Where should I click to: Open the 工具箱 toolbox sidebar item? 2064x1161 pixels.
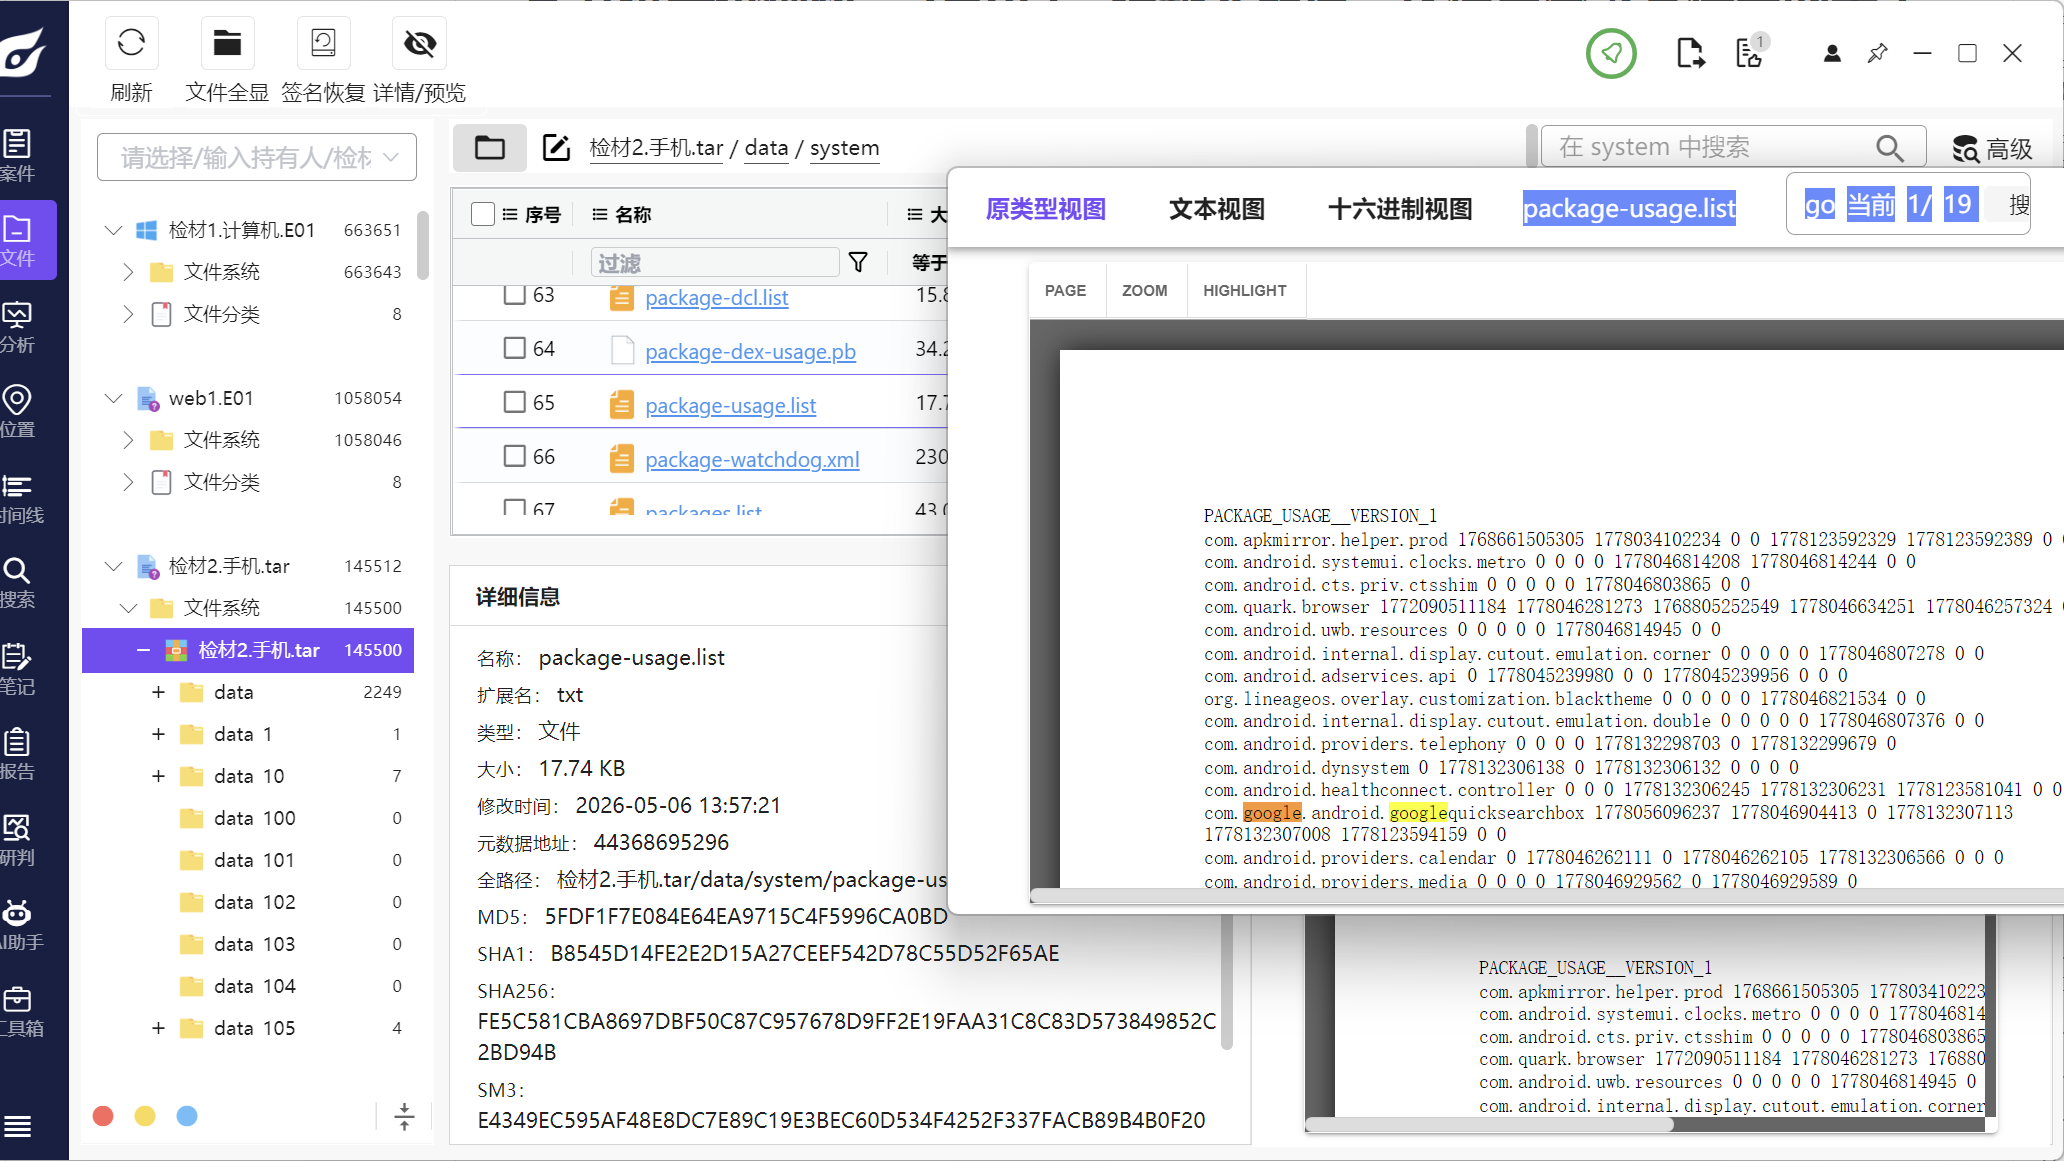pyautogui.click(x=22, y=1011)
